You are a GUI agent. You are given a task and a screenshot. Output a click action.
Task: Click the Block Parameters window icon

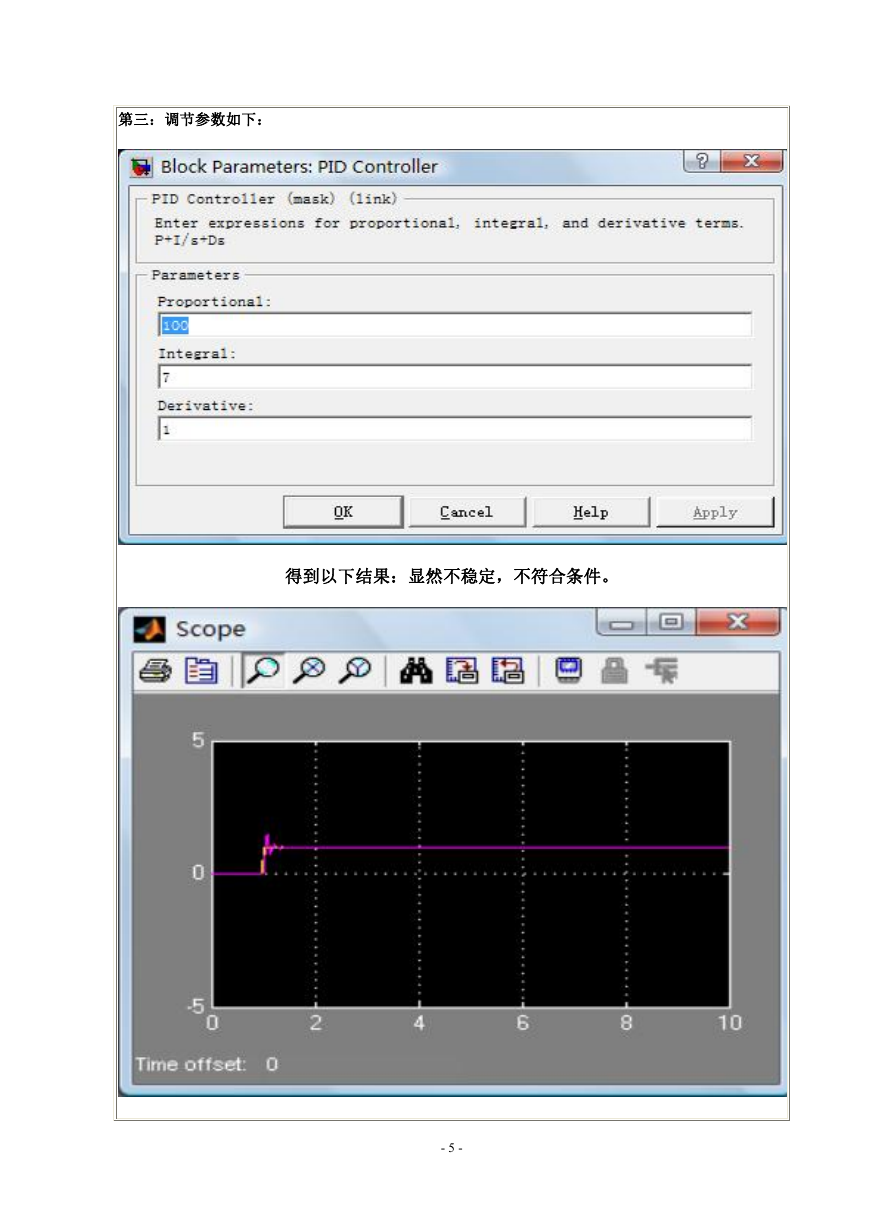coord(142,167)
